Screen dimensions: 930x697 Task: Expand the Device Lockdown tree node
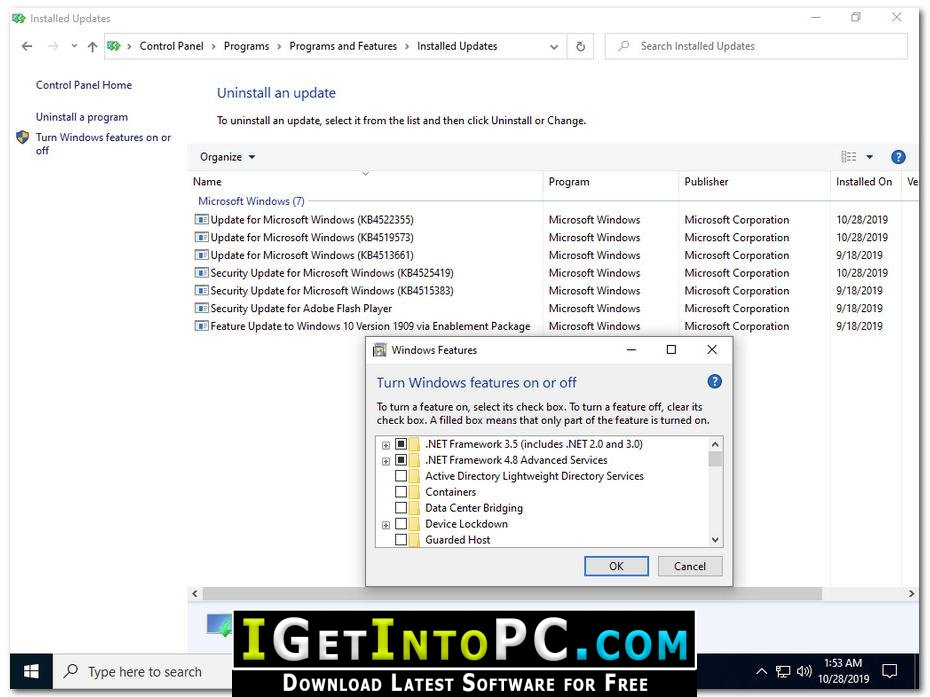tap(386, 525)
